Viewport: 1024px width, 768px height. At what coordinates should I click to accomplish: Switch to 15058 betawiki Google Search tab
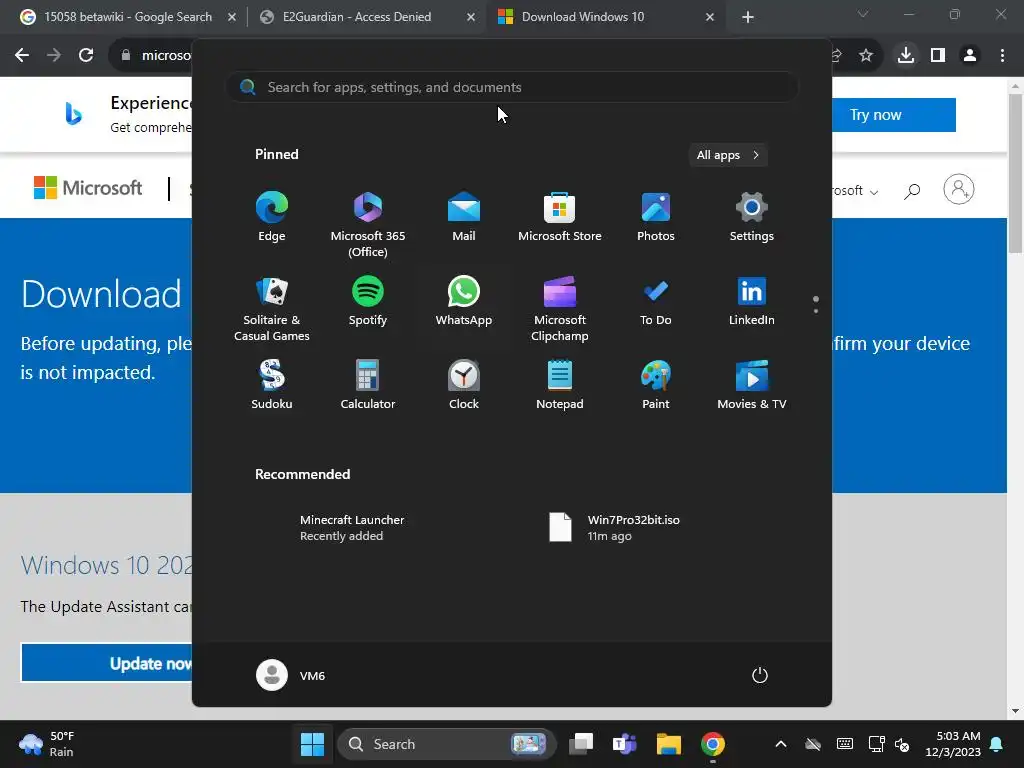click(x=127, y=17)
